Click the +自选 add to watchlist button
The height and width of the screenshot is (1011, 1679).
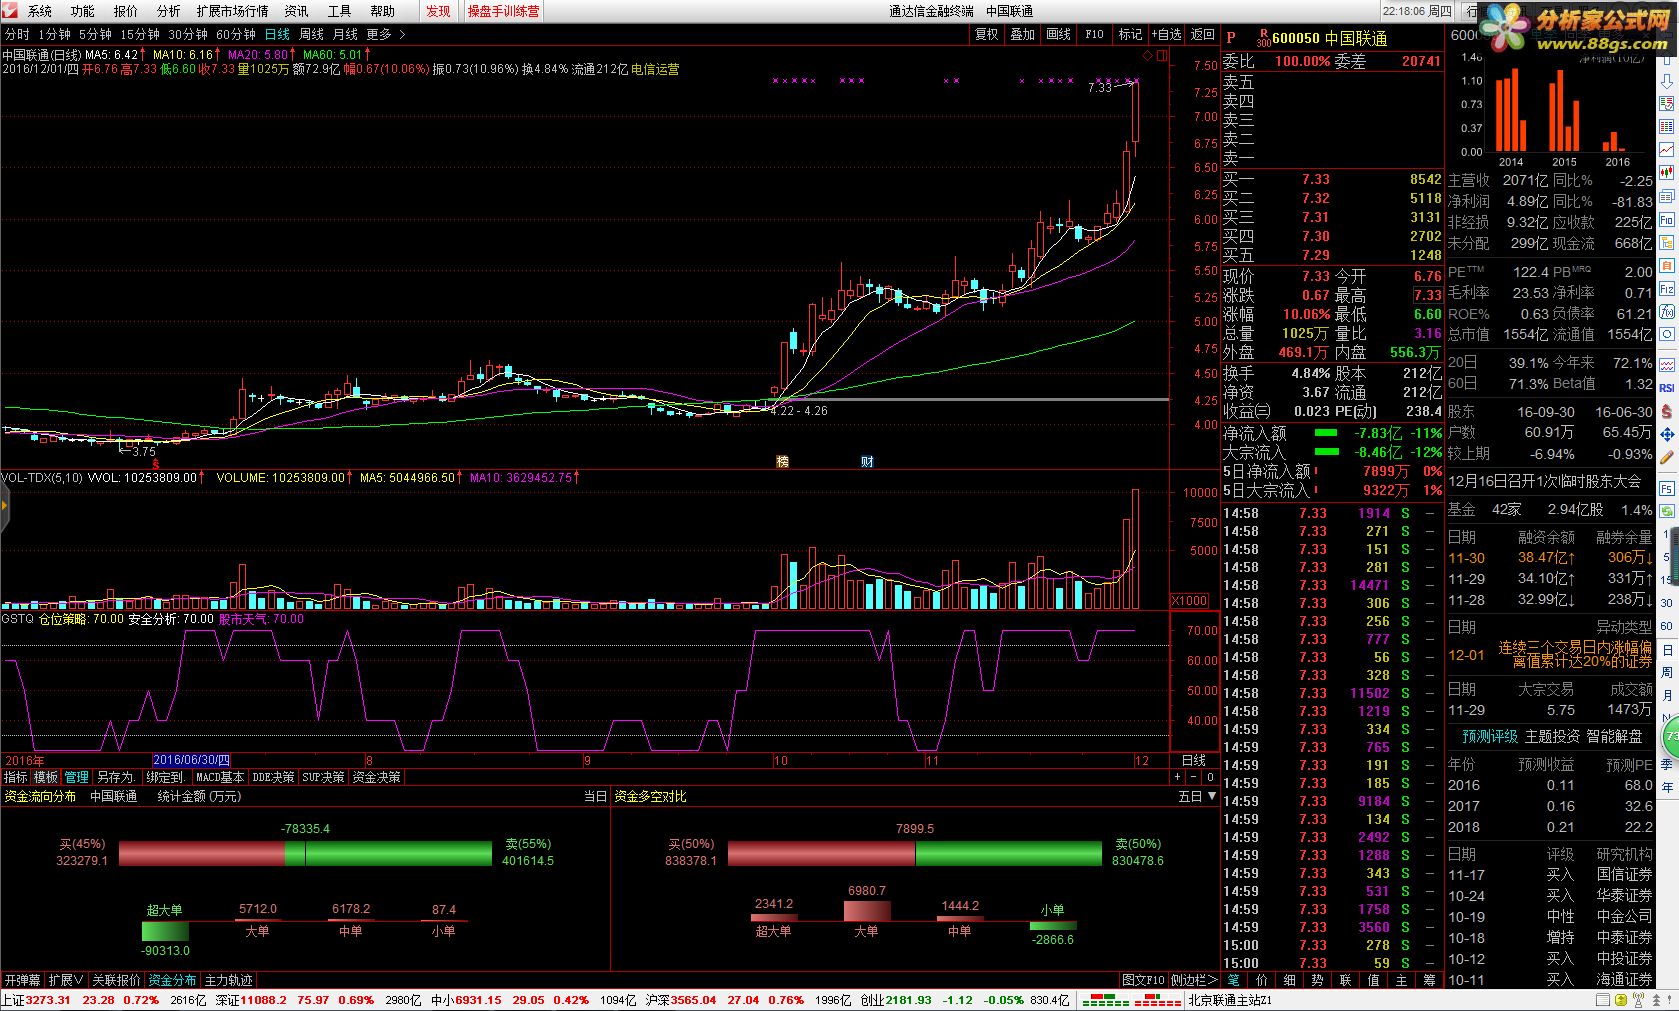pyautogui.click(x=1166, y=34)
